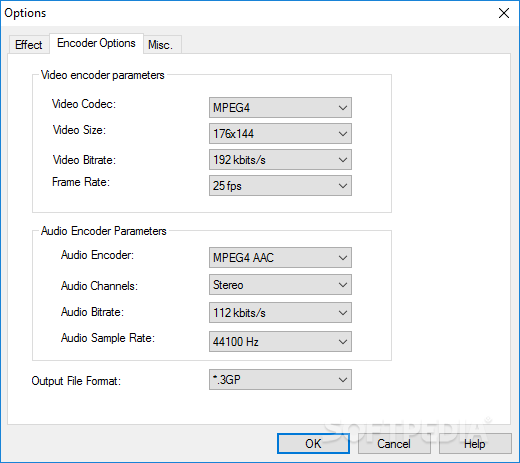
Task: Open the Video Bitrate dropdown
Action: 280,159
